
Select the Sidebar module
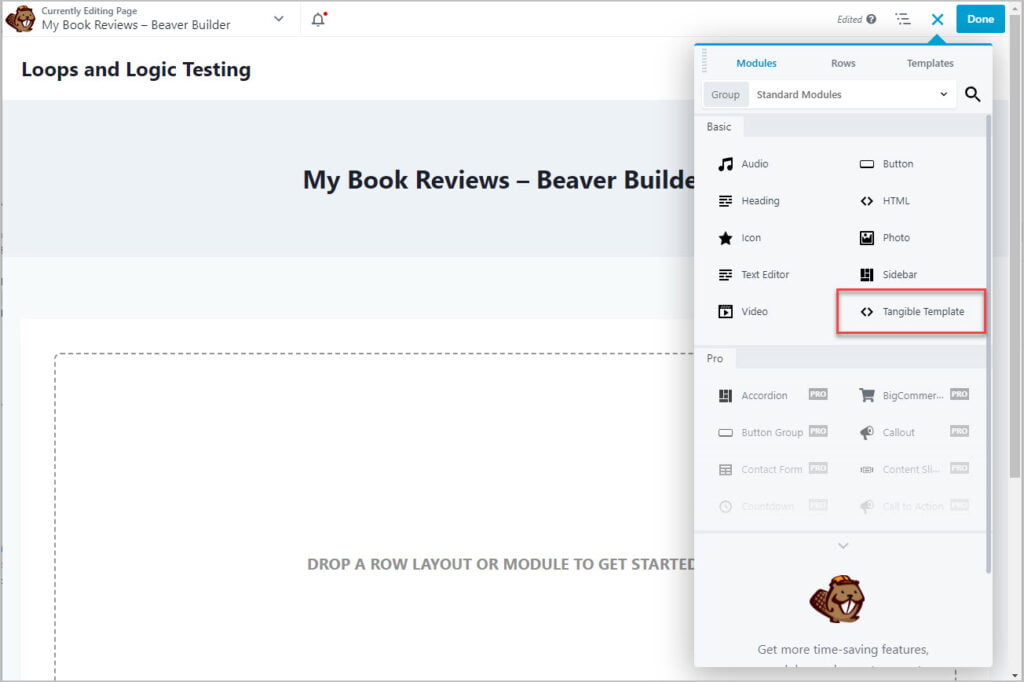coord(899,275)
